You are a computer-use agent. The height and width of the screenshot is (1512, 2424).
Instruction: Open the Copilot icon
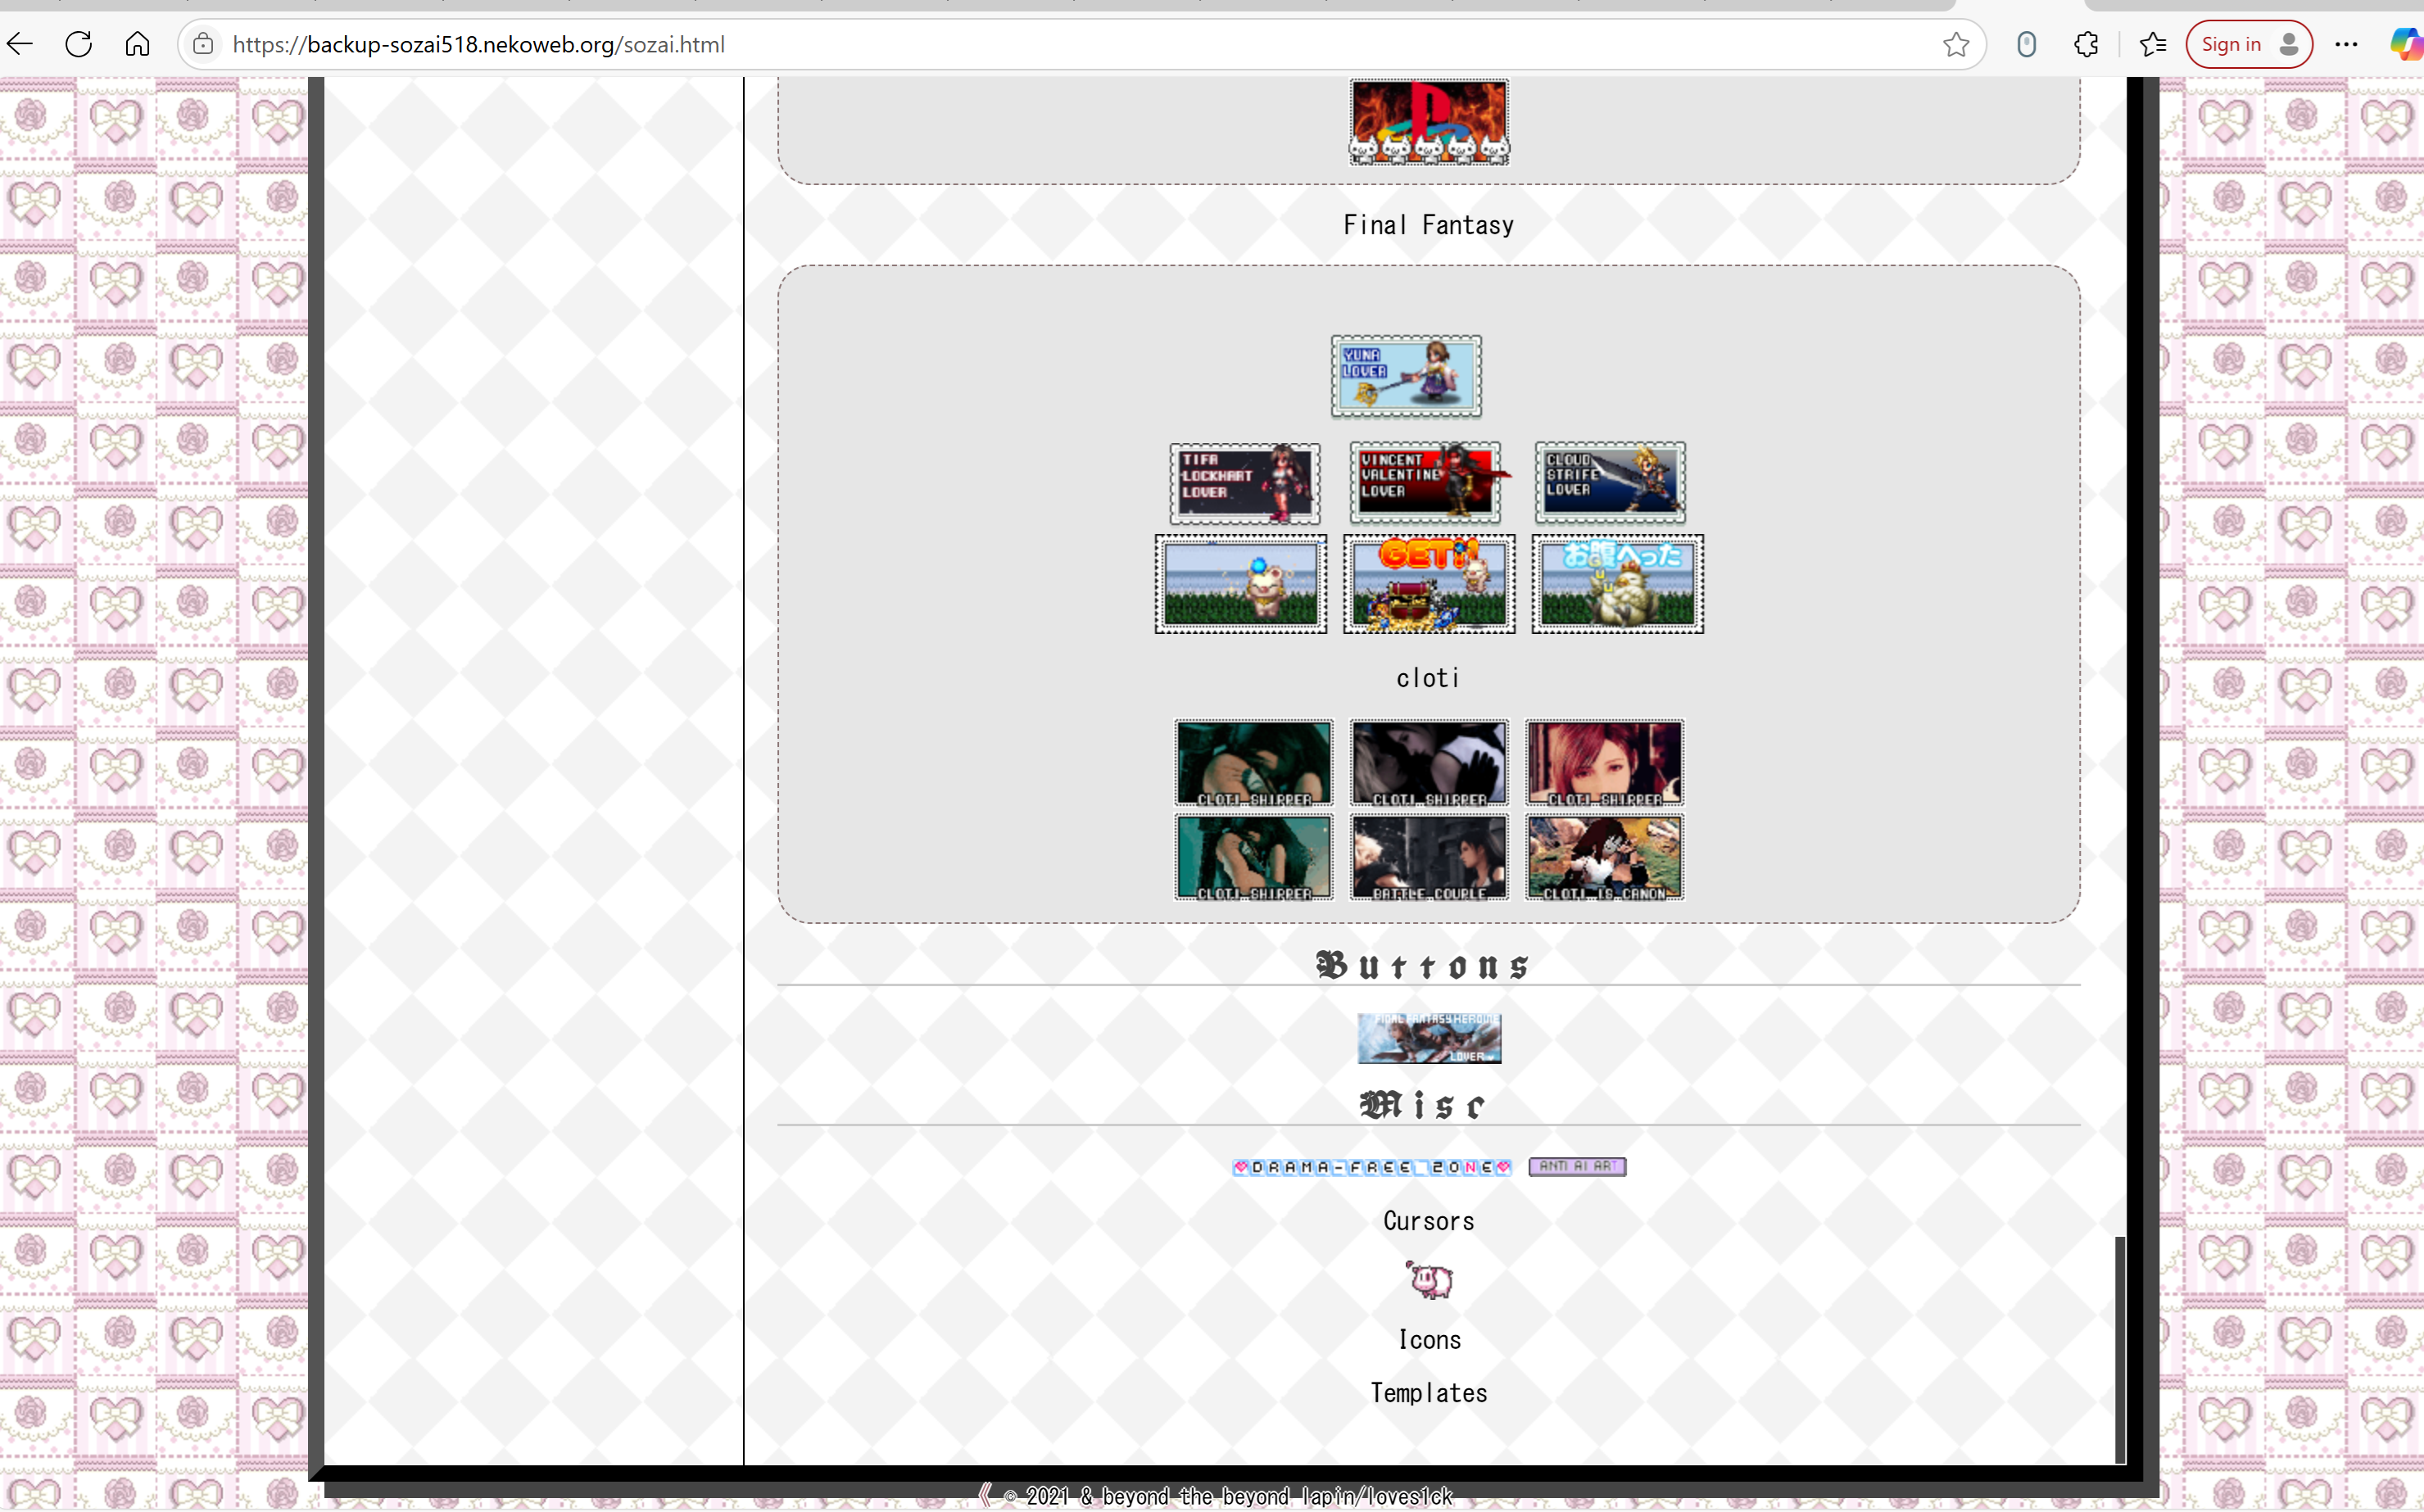point(2406,44)
